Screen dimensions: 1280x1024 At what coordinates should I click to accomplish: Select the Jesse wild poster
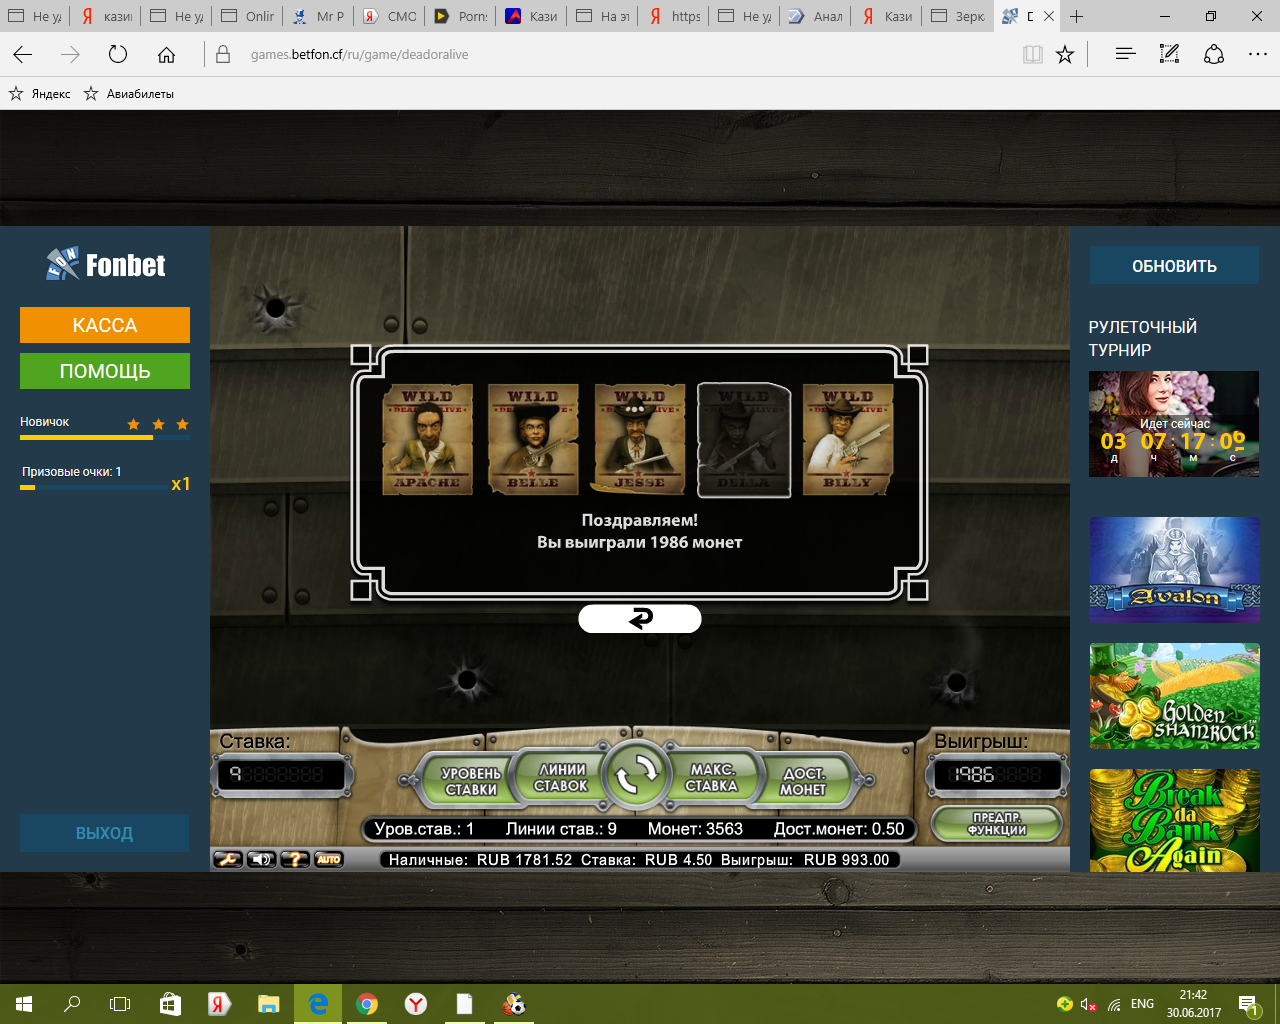pos(639,440)
